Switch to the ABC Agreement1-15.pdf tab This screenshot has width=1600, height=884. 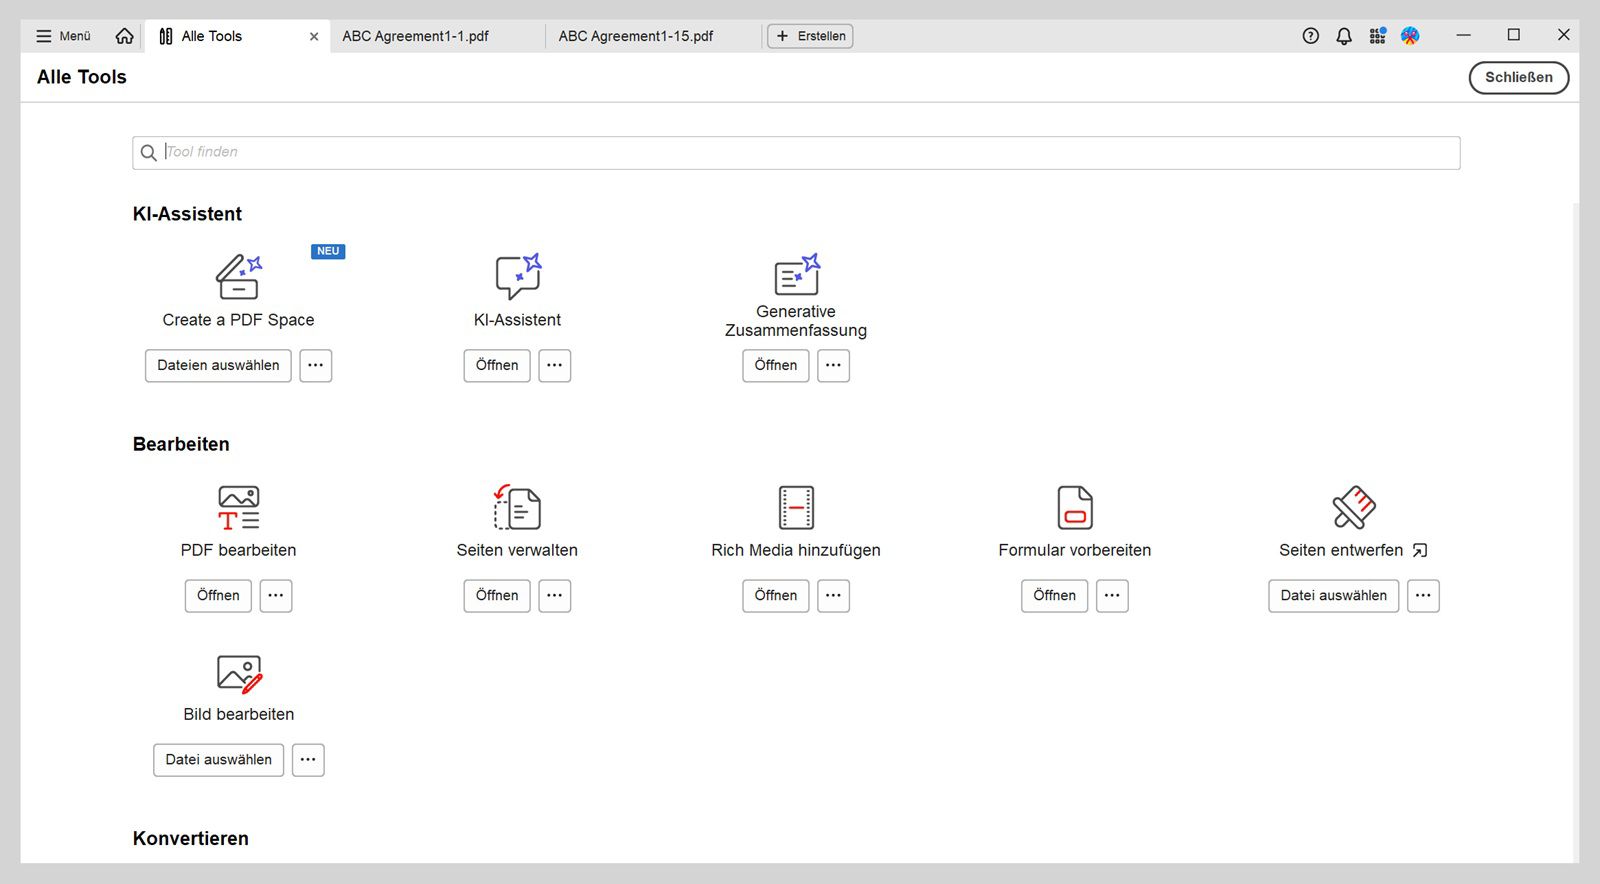[x=636, y=36]
